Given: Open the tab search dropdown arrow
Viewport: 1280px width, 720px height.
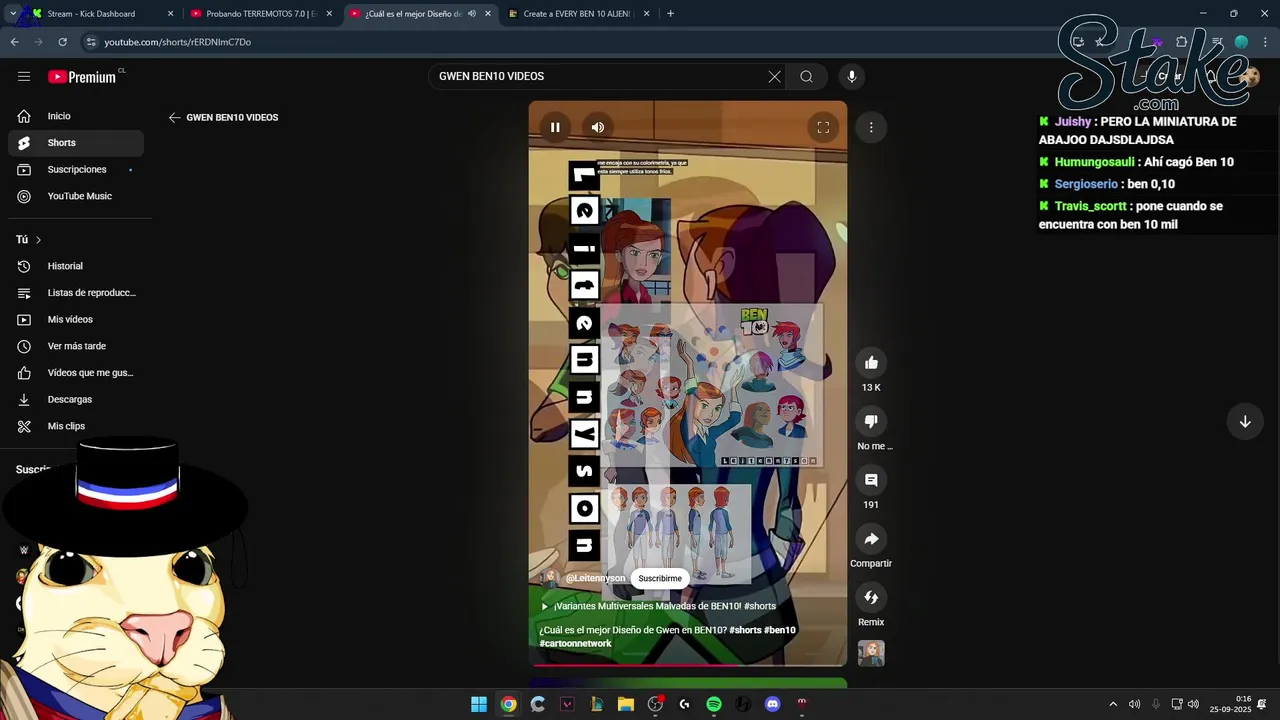Looking at the screenshot, I should (x=13, y=14).
